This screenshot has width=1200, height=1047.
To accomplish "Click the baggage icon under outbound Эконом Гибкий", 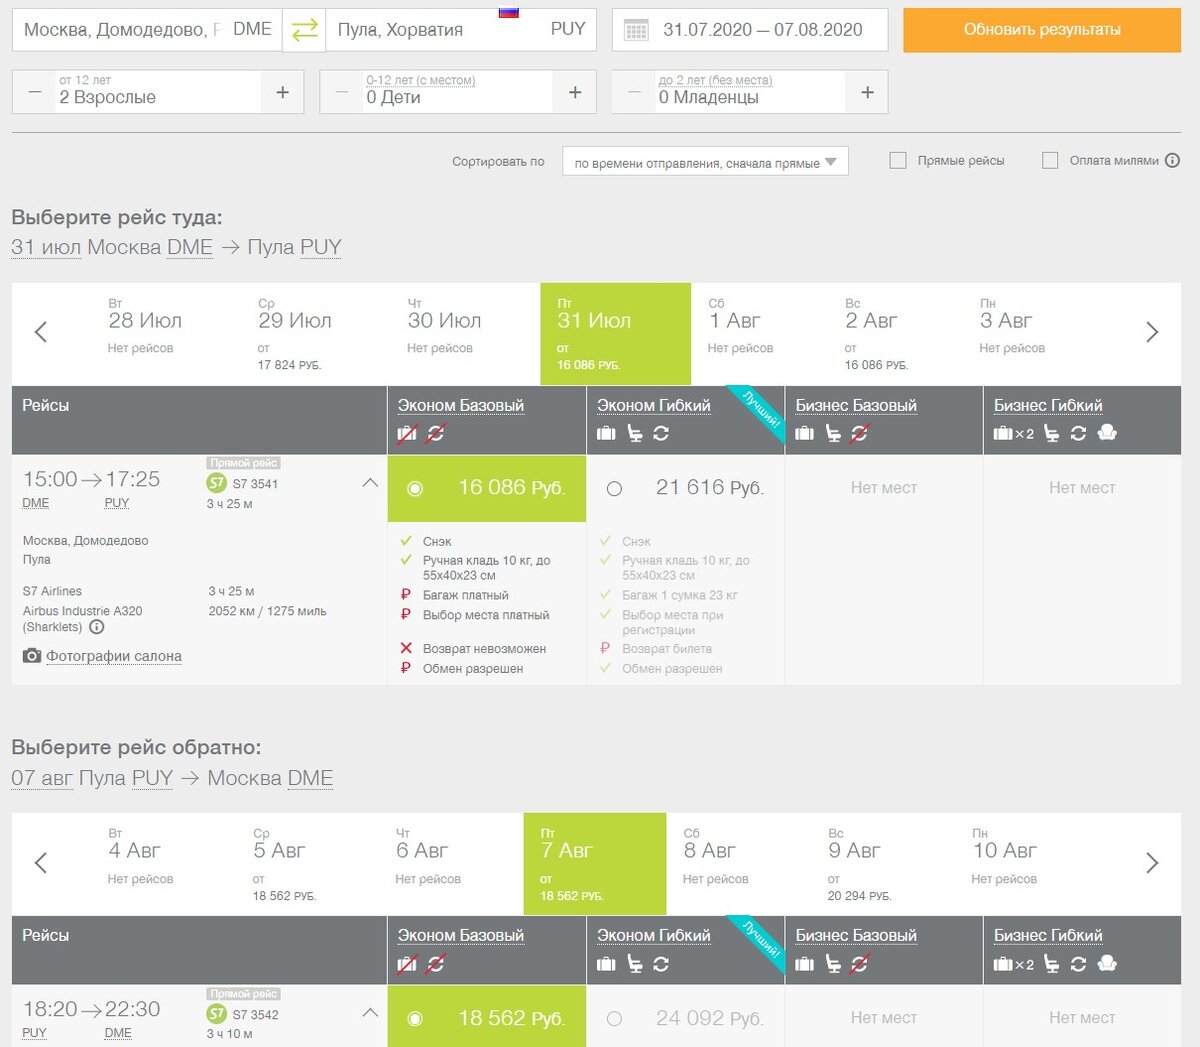I will 606,433.
